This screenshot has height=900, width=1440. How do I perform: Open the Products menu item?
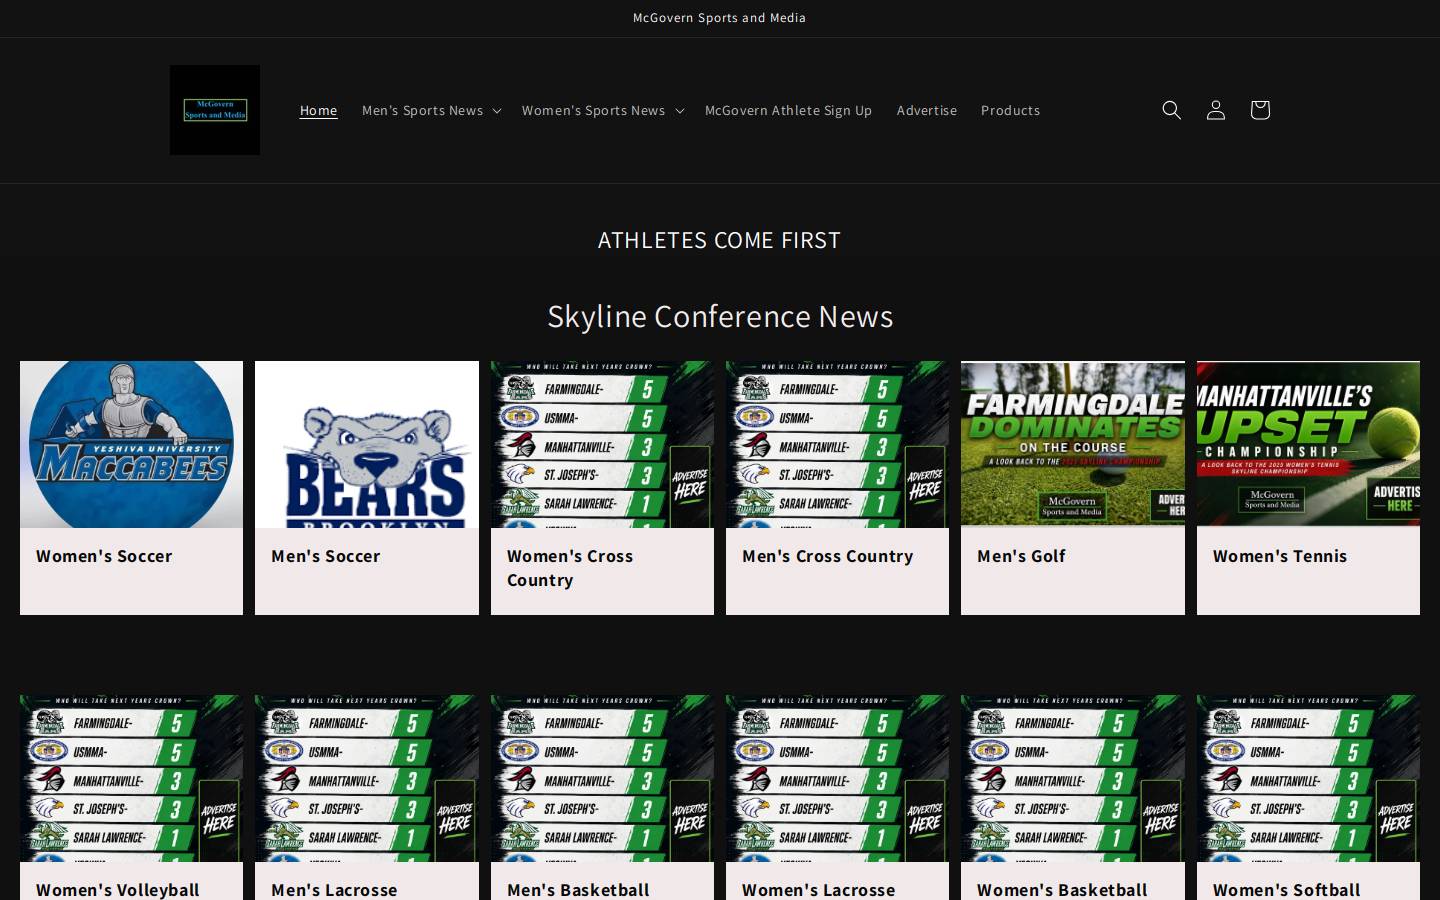1010,110
